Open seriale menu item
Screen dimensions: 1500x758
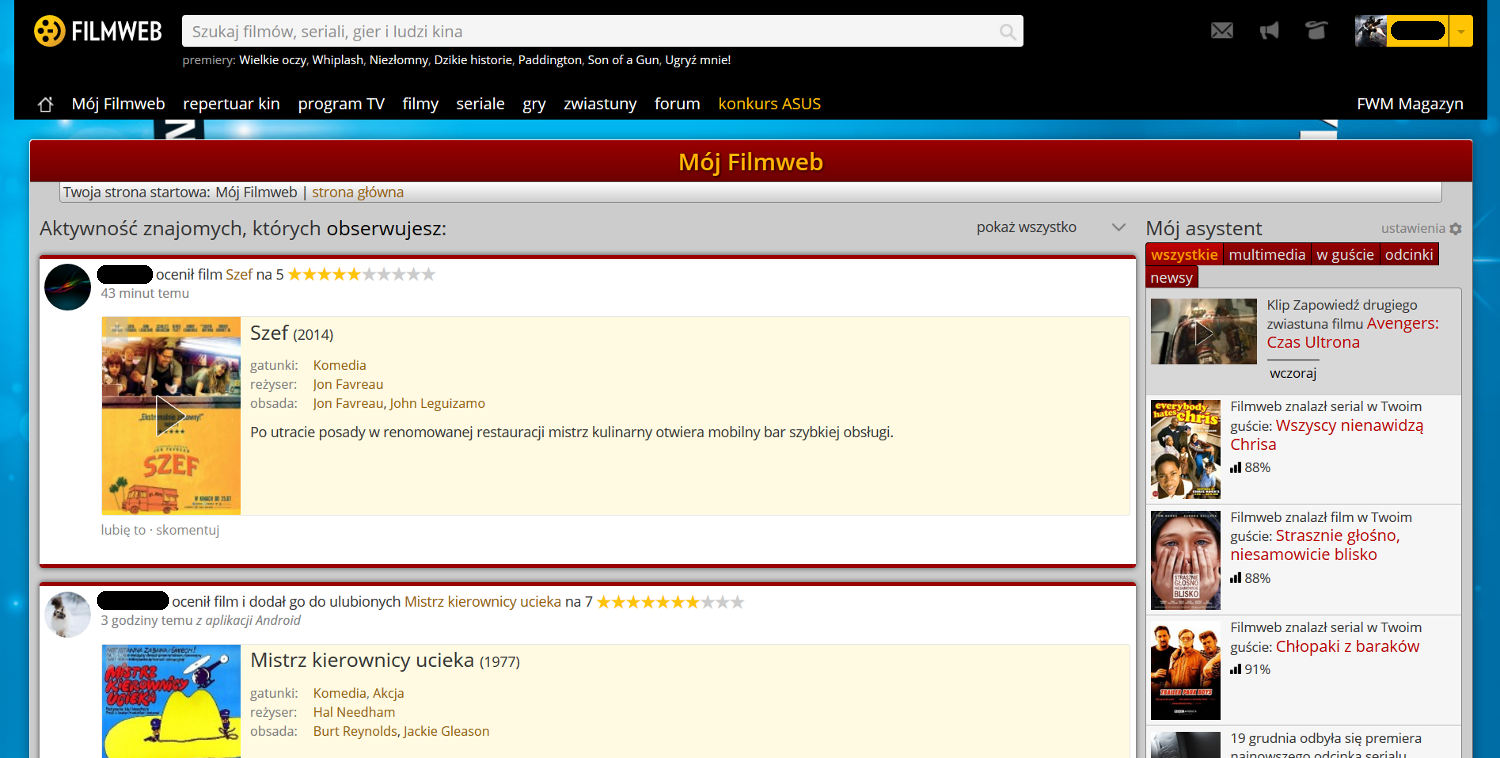point(480,104)
